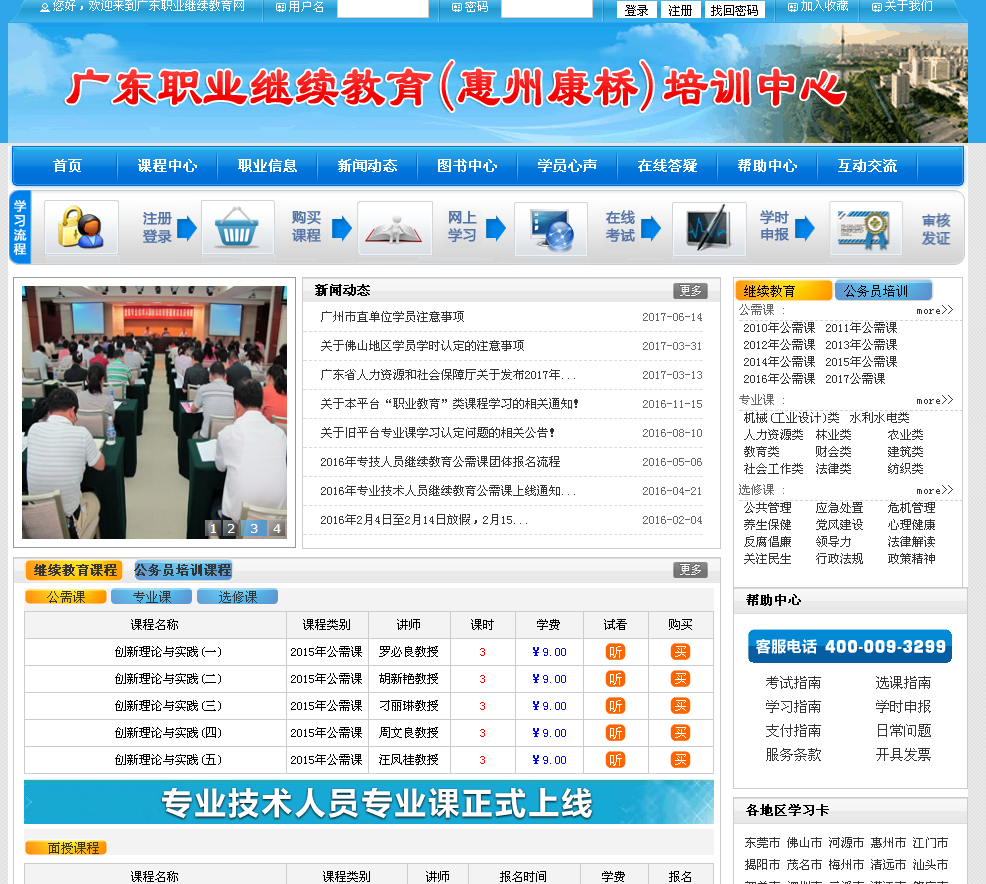Open the 2017年公需课 link in sidebar
Image resolution: width=986 pixels, height=884 pixels.
tap(854, 379)
